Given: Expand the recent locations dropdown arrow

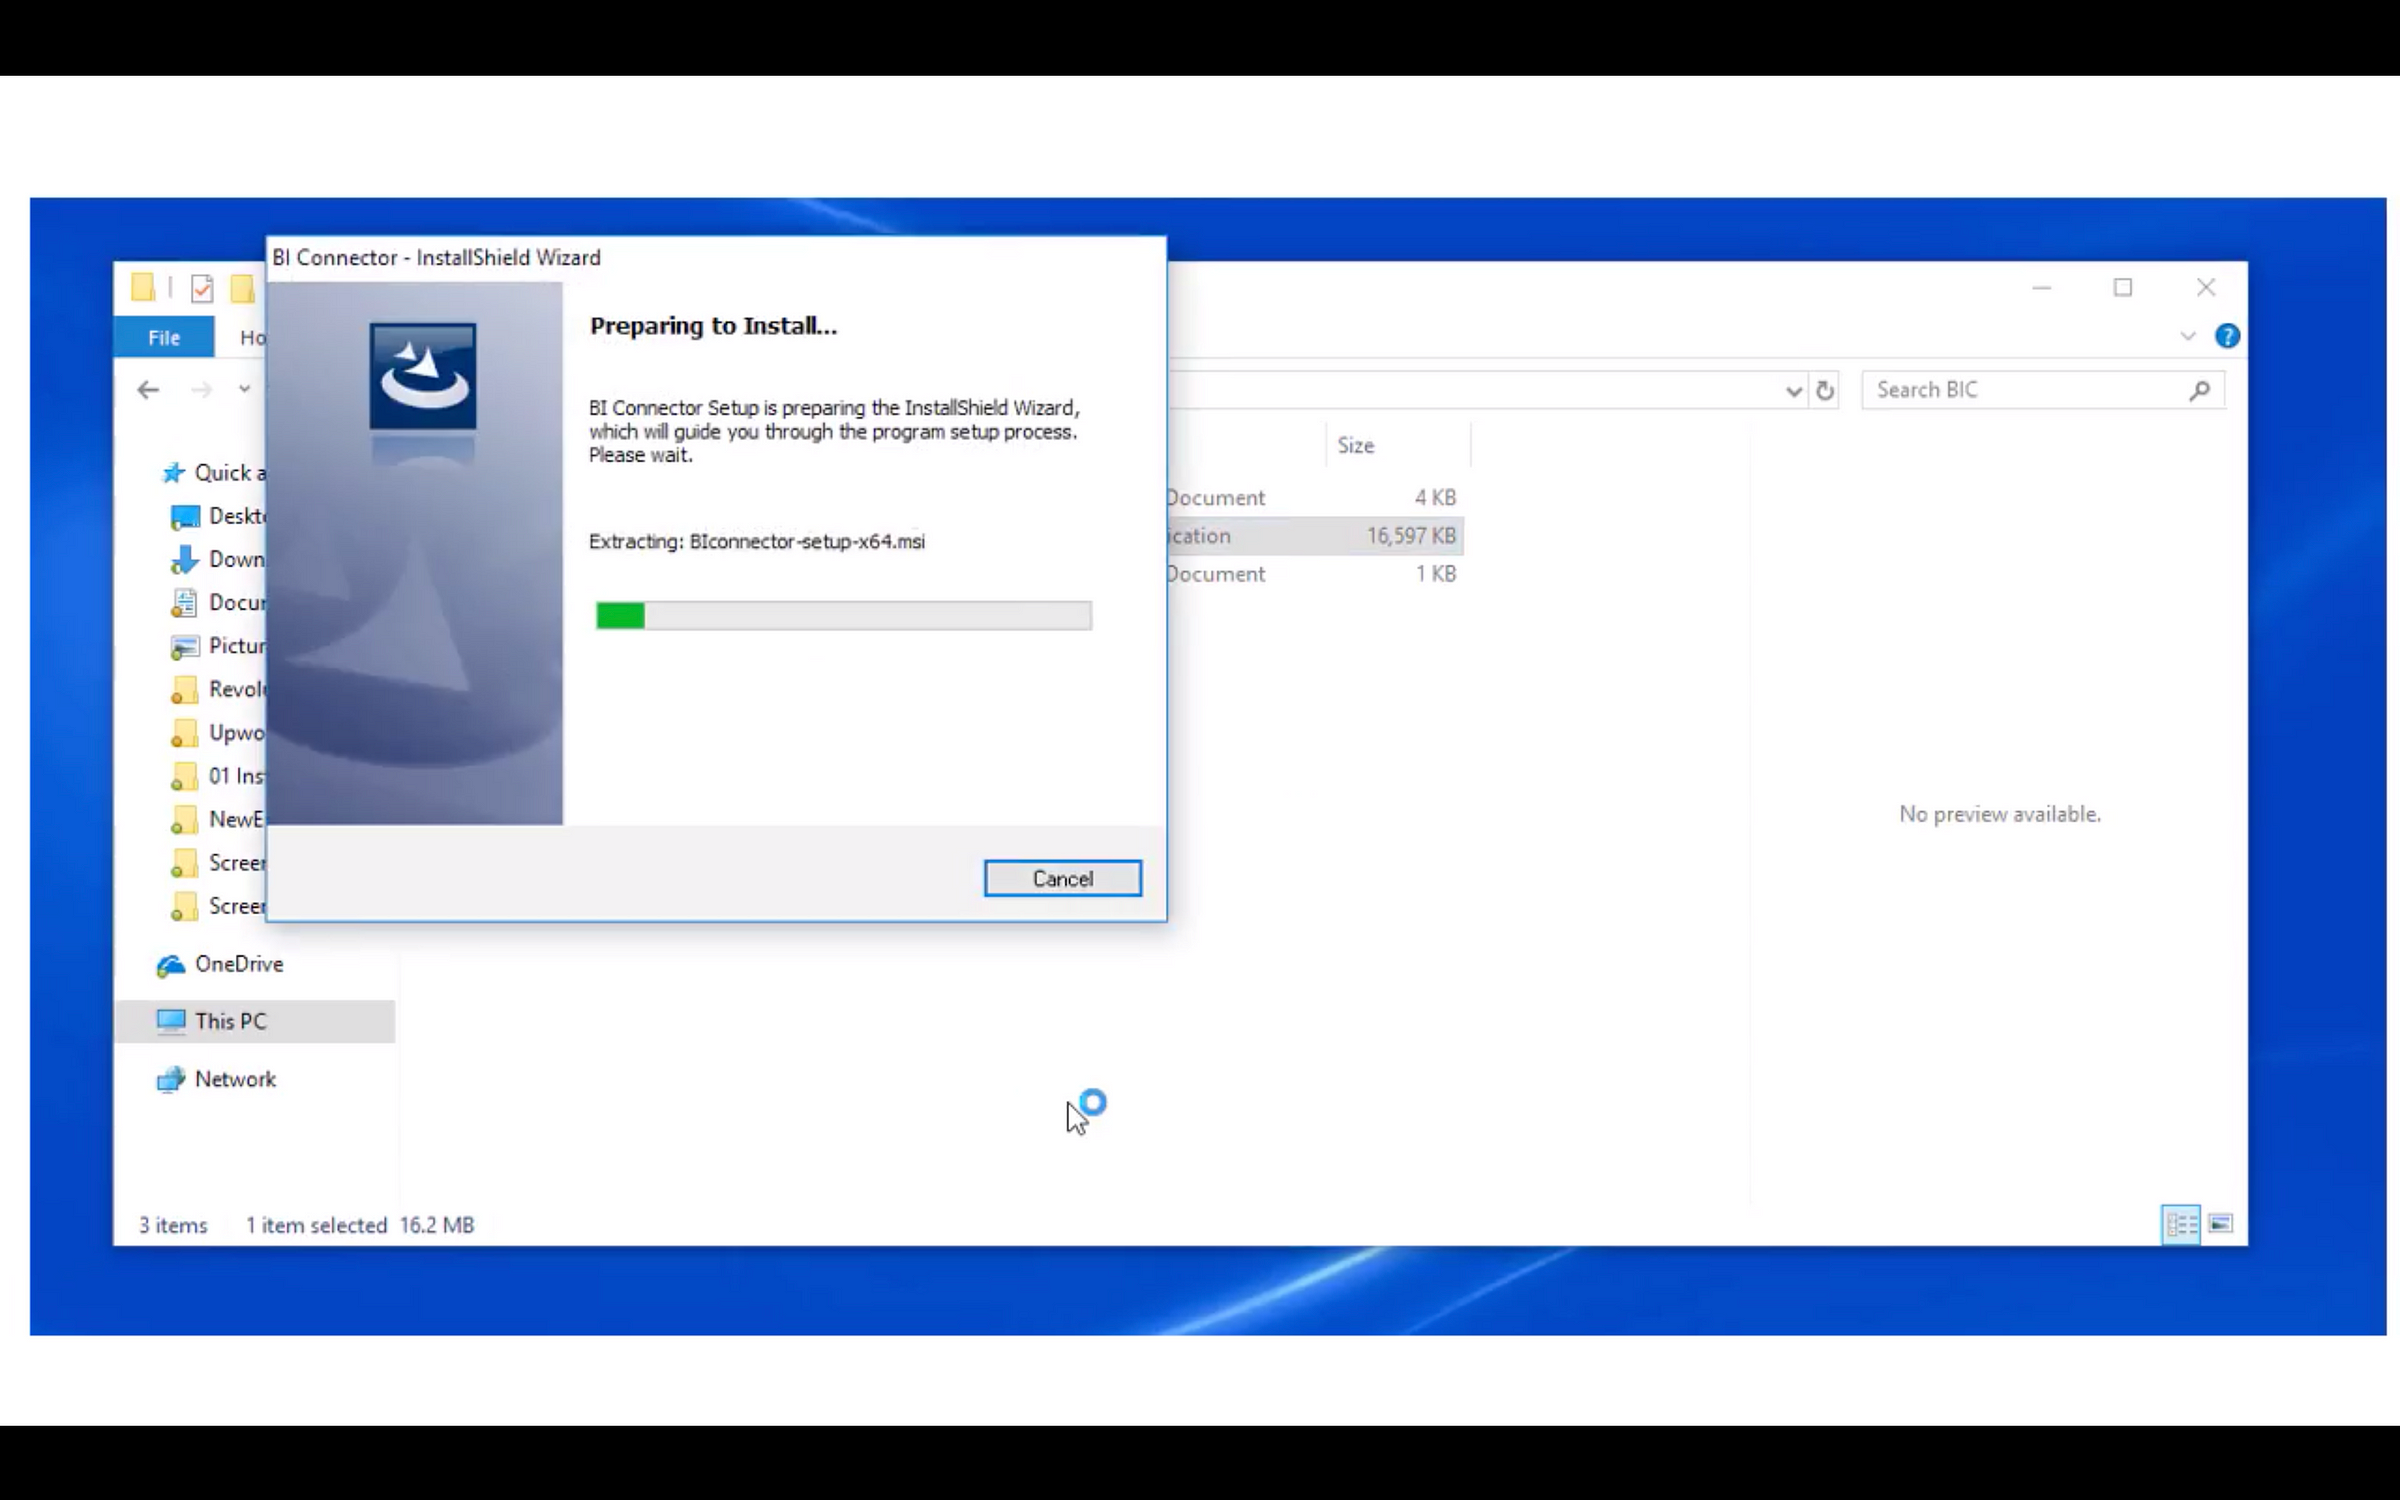Looking at the screenshot, I should (x=244, y=389).
